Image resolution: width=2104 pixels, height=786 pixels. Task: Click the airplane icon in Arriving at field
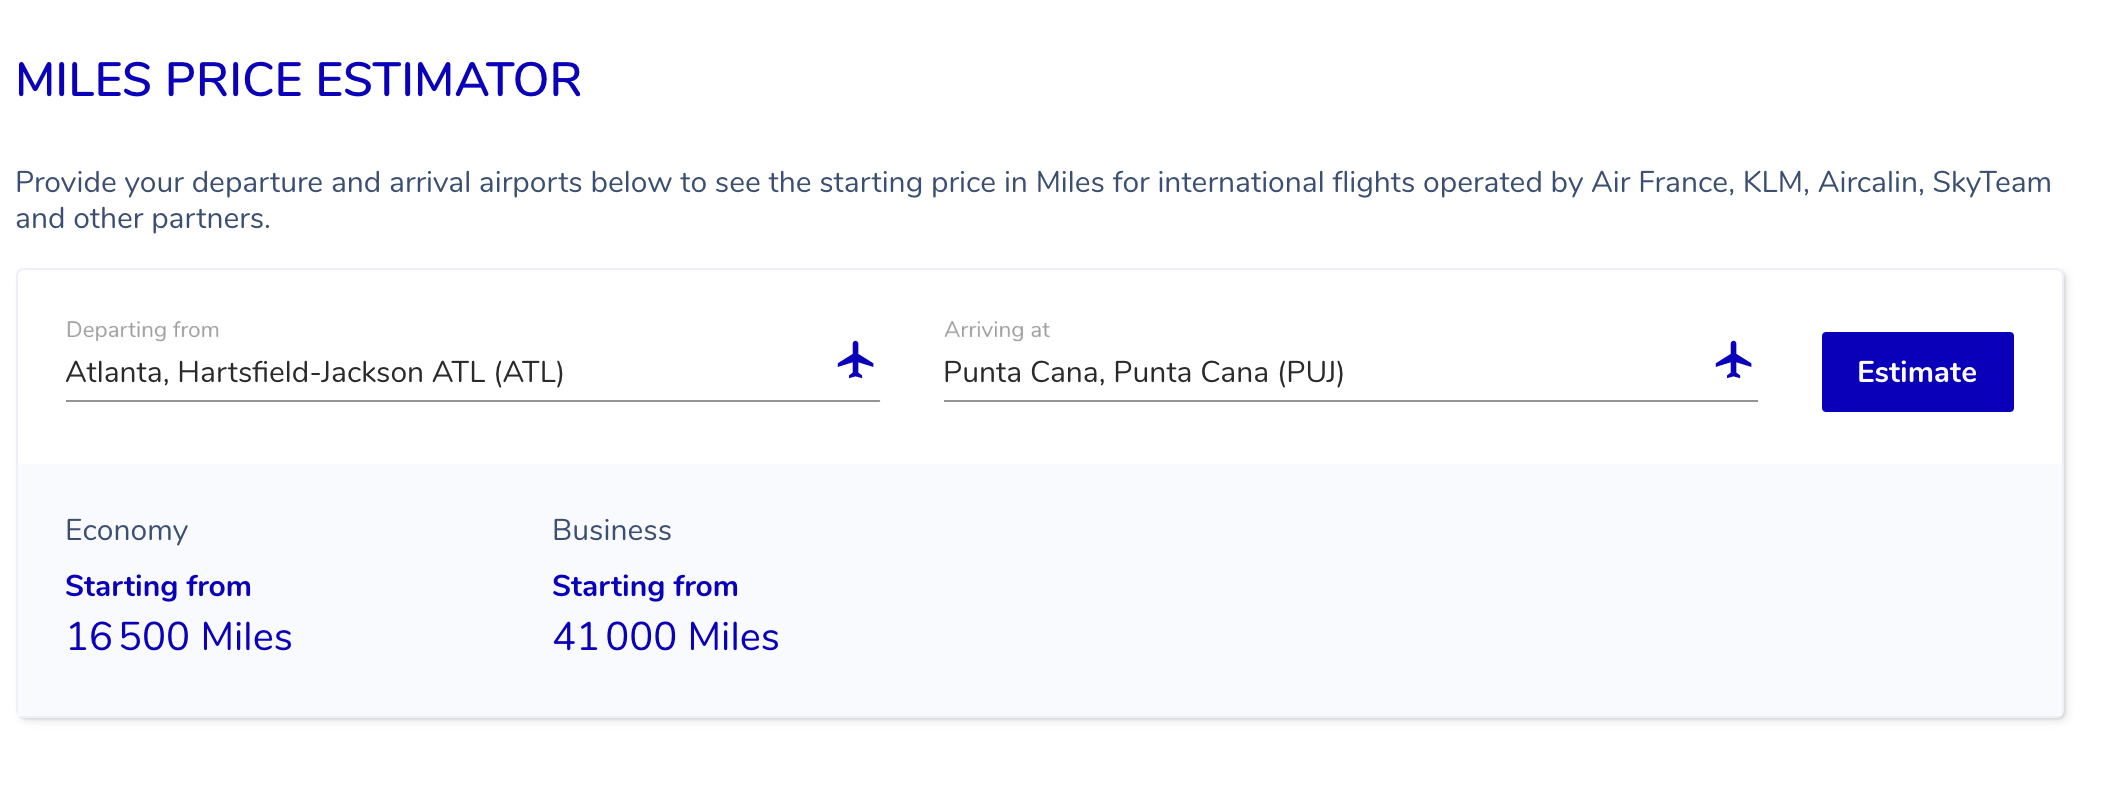pyautogui.click(x=1733, y=361)
